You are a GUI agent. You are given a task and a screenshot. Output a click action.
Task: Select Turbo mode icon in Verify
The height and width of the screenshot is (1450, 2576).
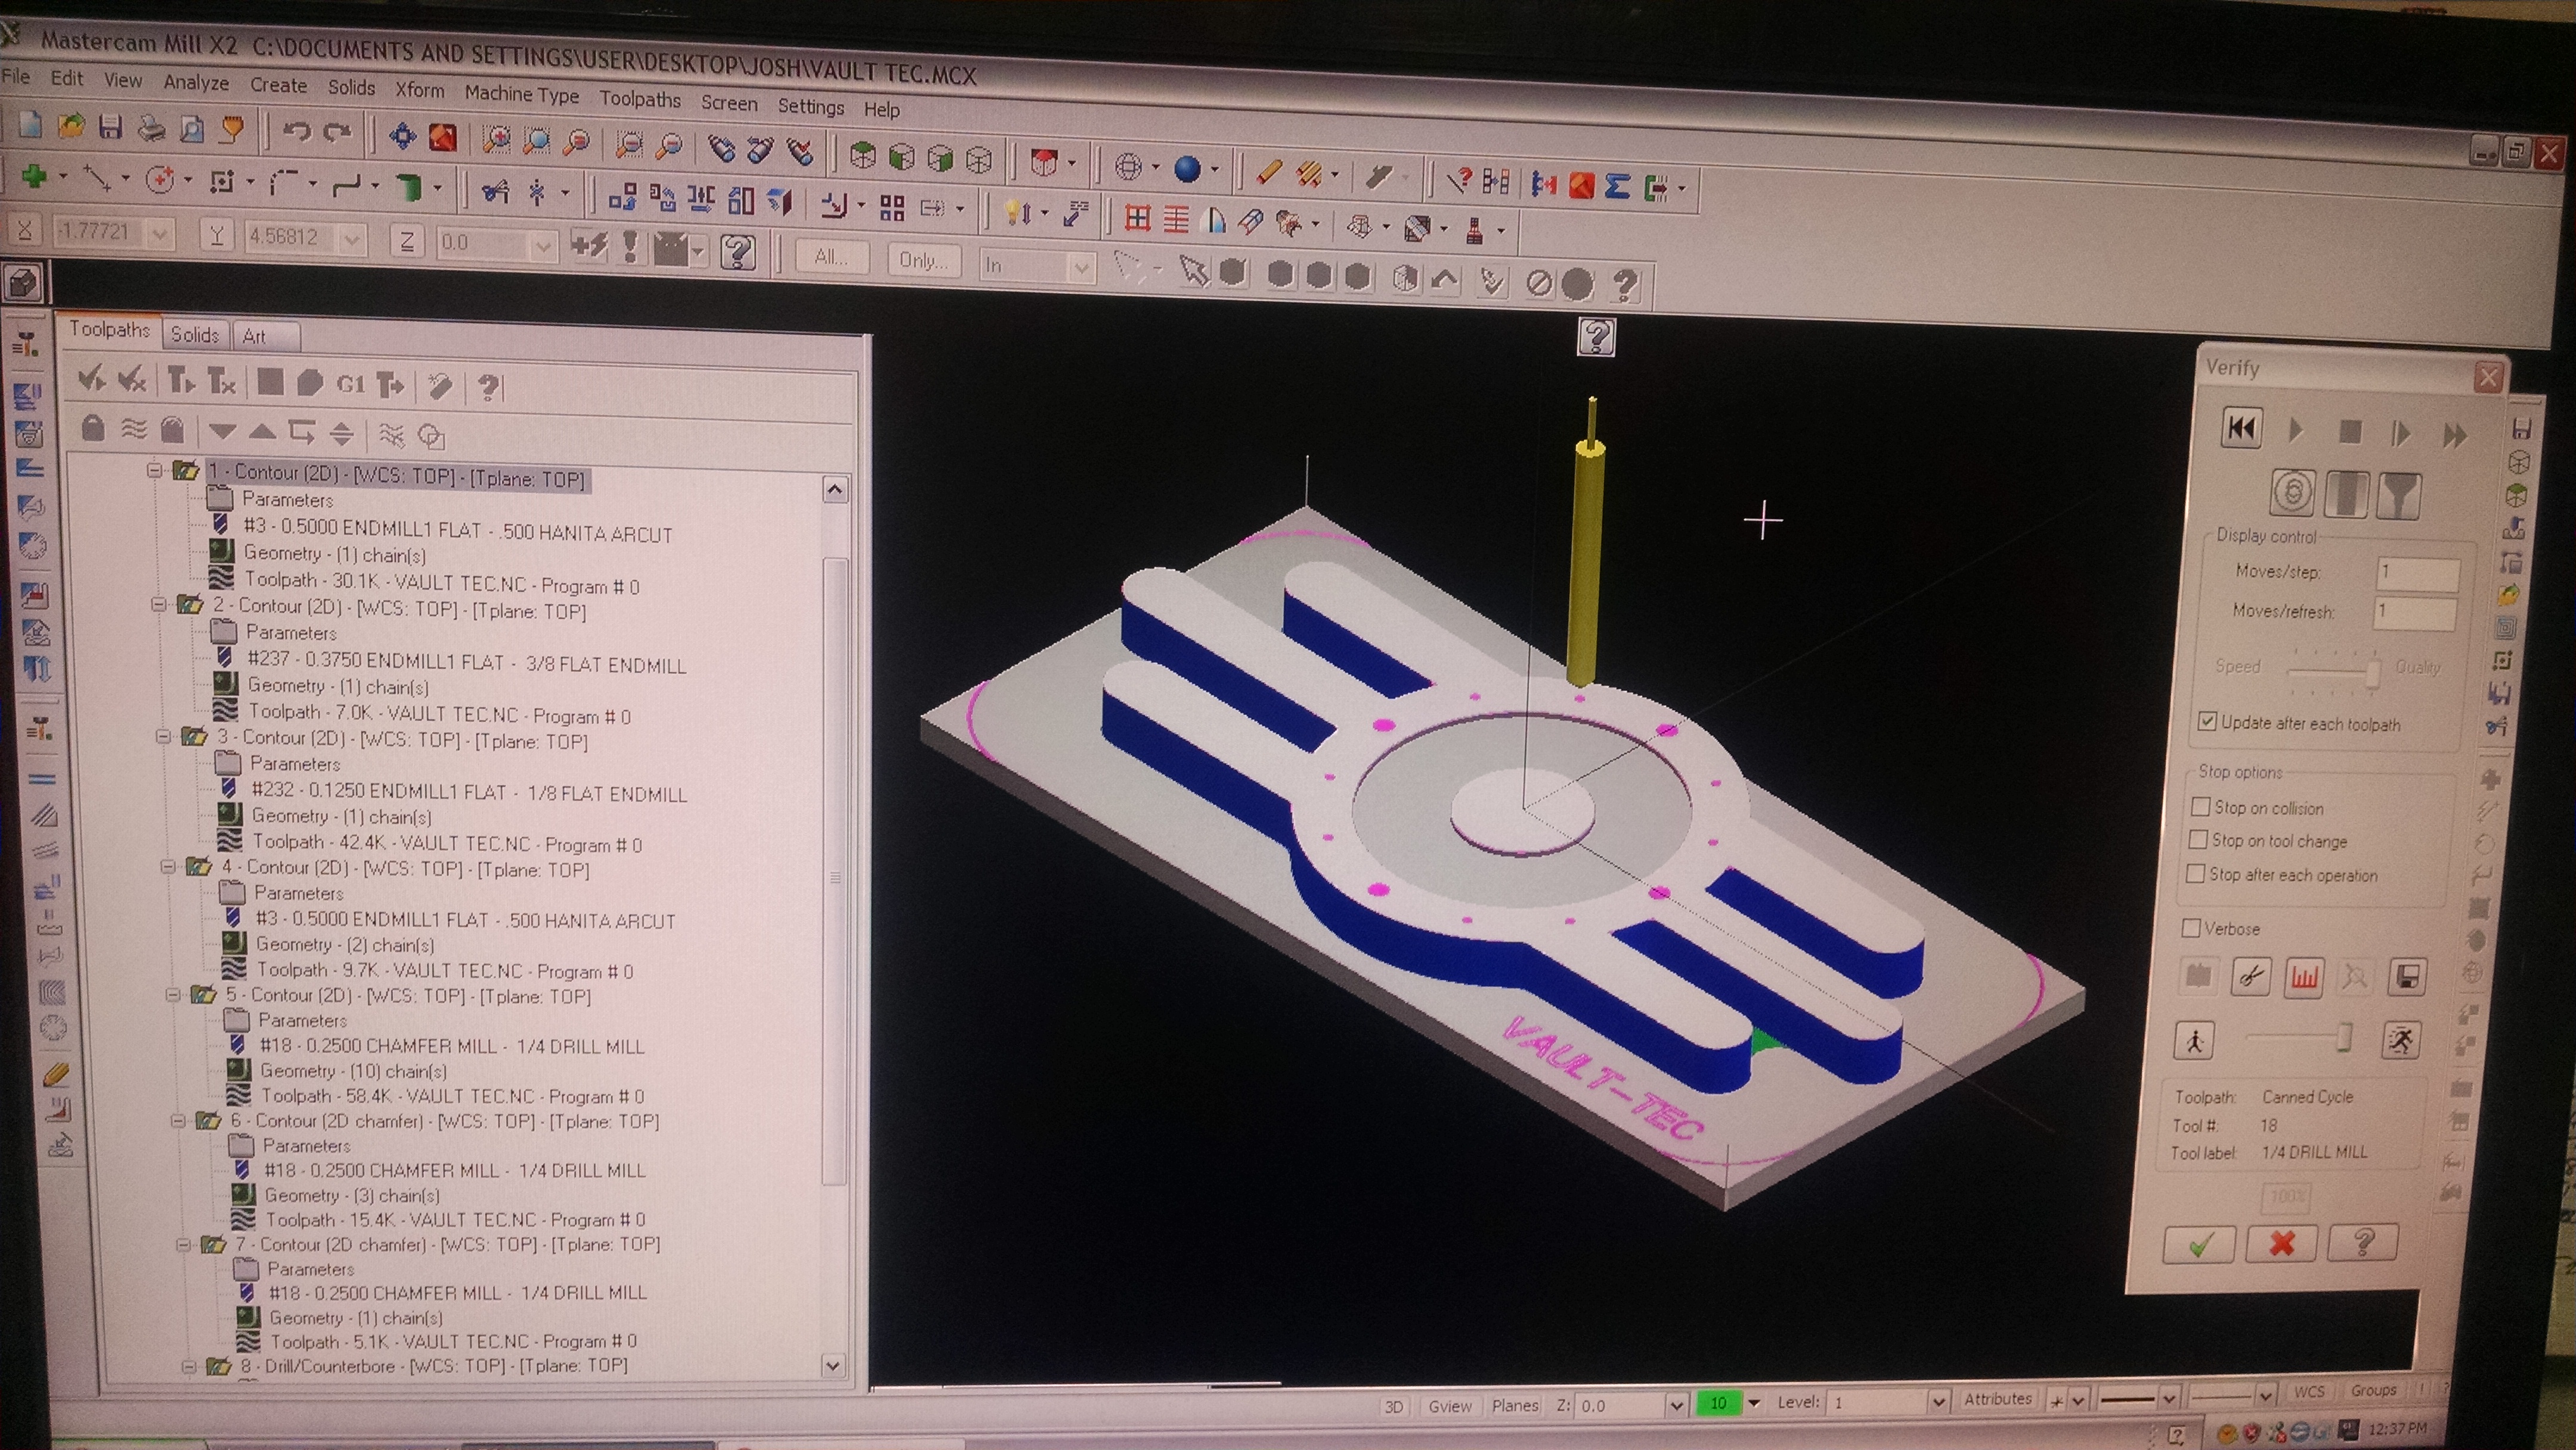tap(2292, 492)
